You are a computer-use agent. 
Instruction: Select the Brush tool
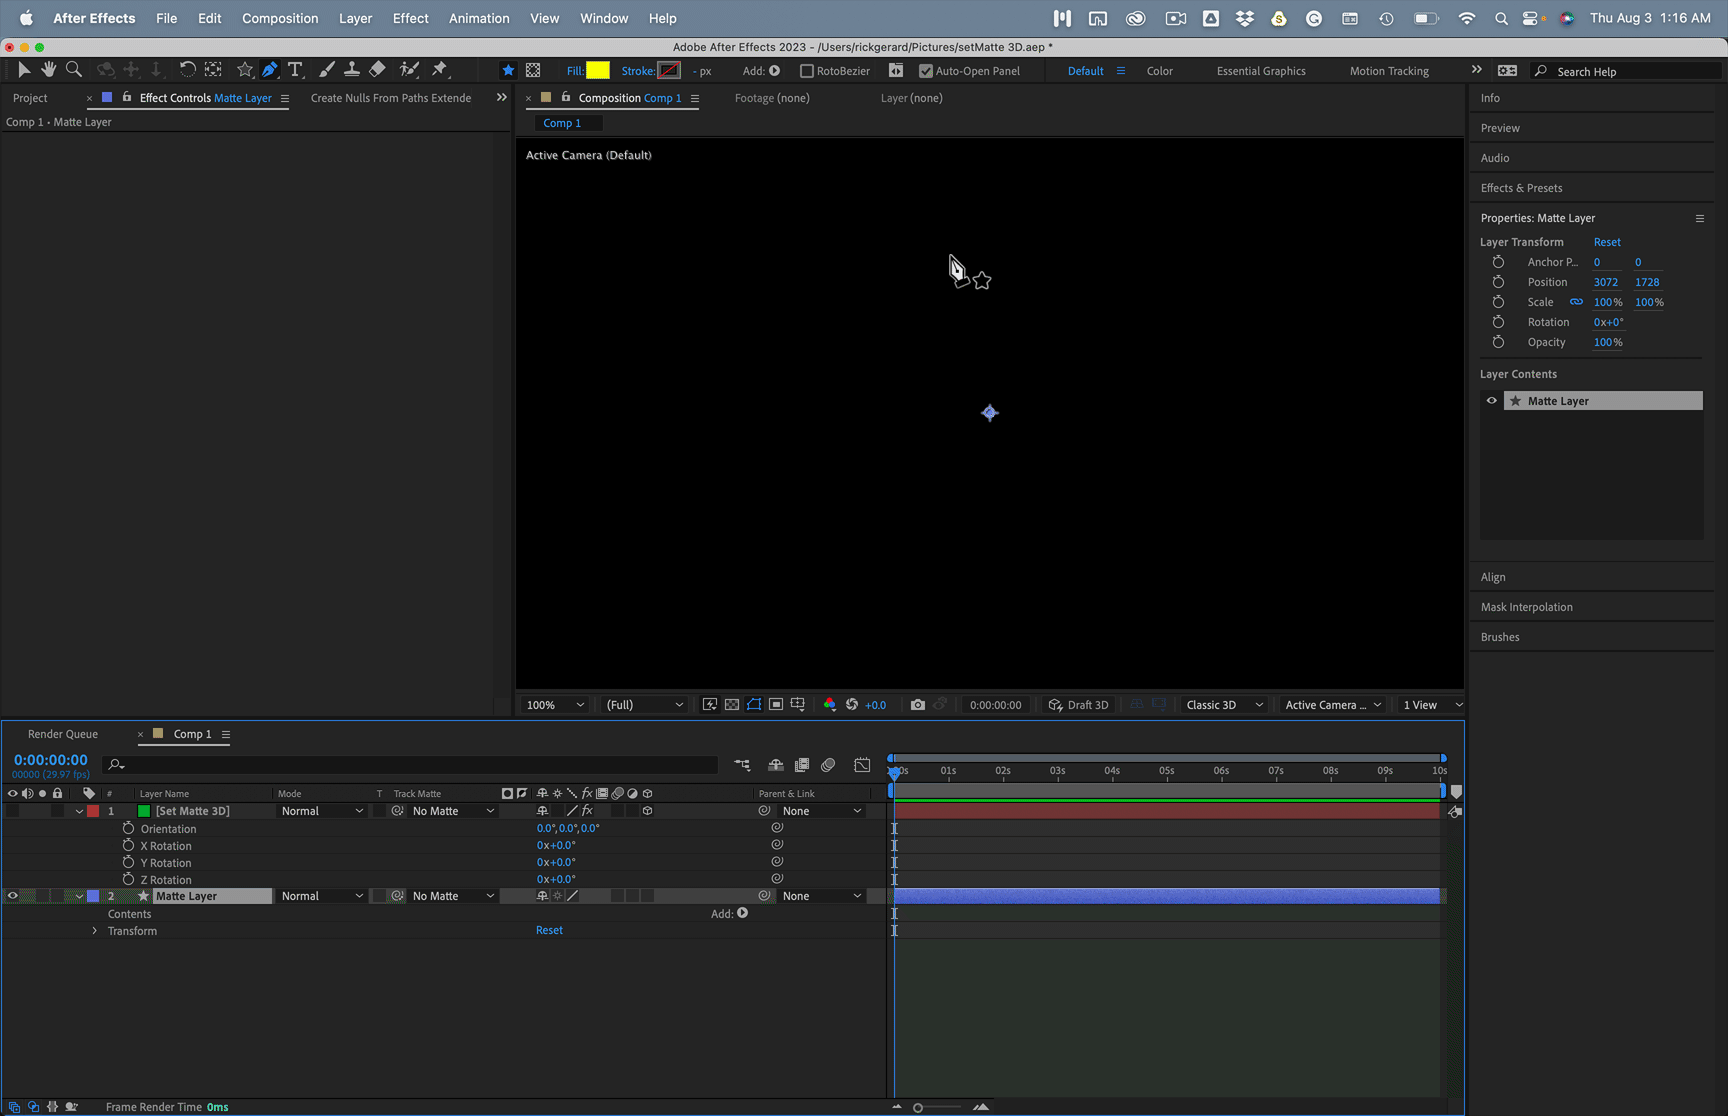[x=326, y=69]
